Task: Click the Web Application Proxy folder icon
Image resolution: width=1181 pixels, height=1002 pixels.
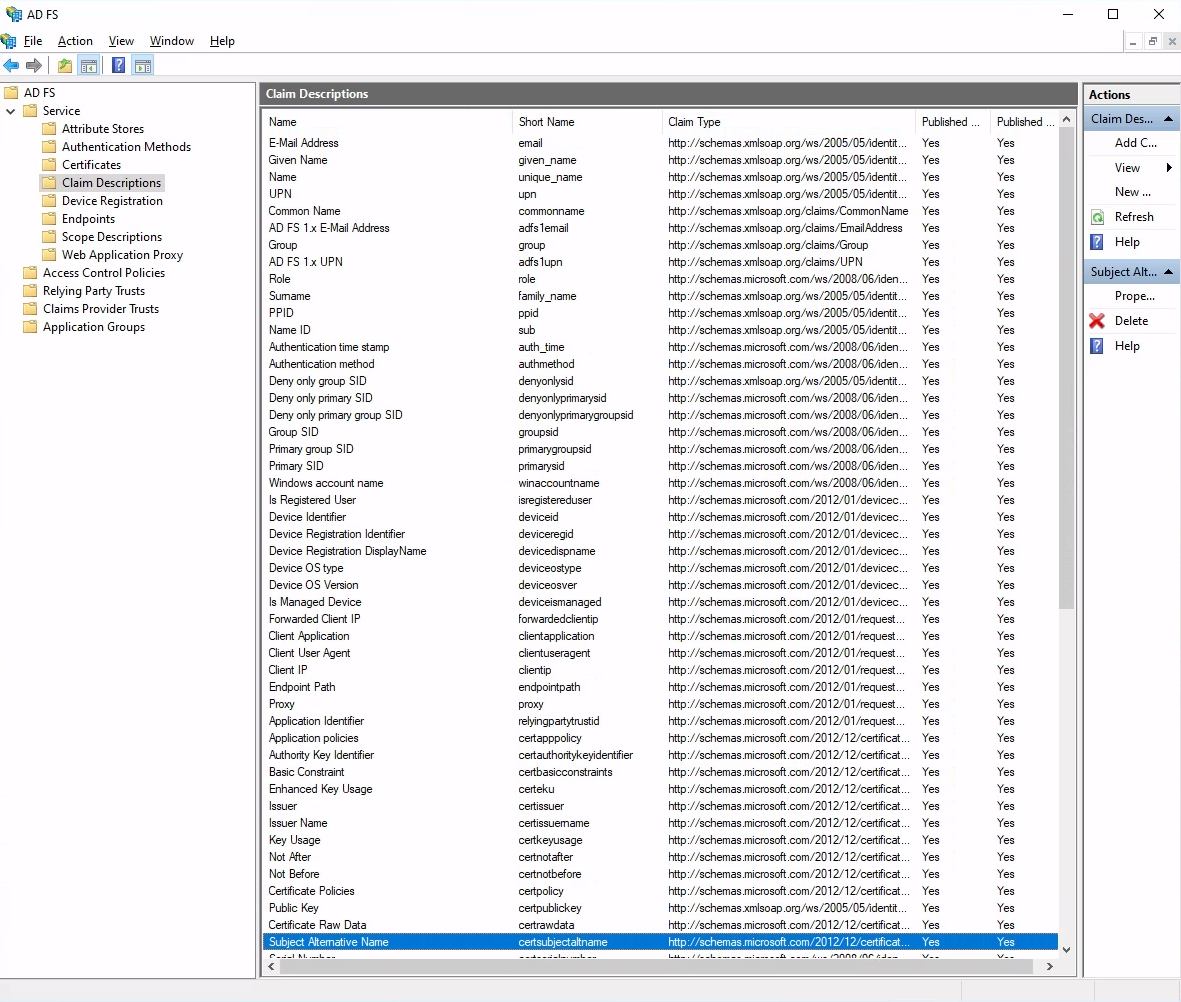Action: point(49,255)
